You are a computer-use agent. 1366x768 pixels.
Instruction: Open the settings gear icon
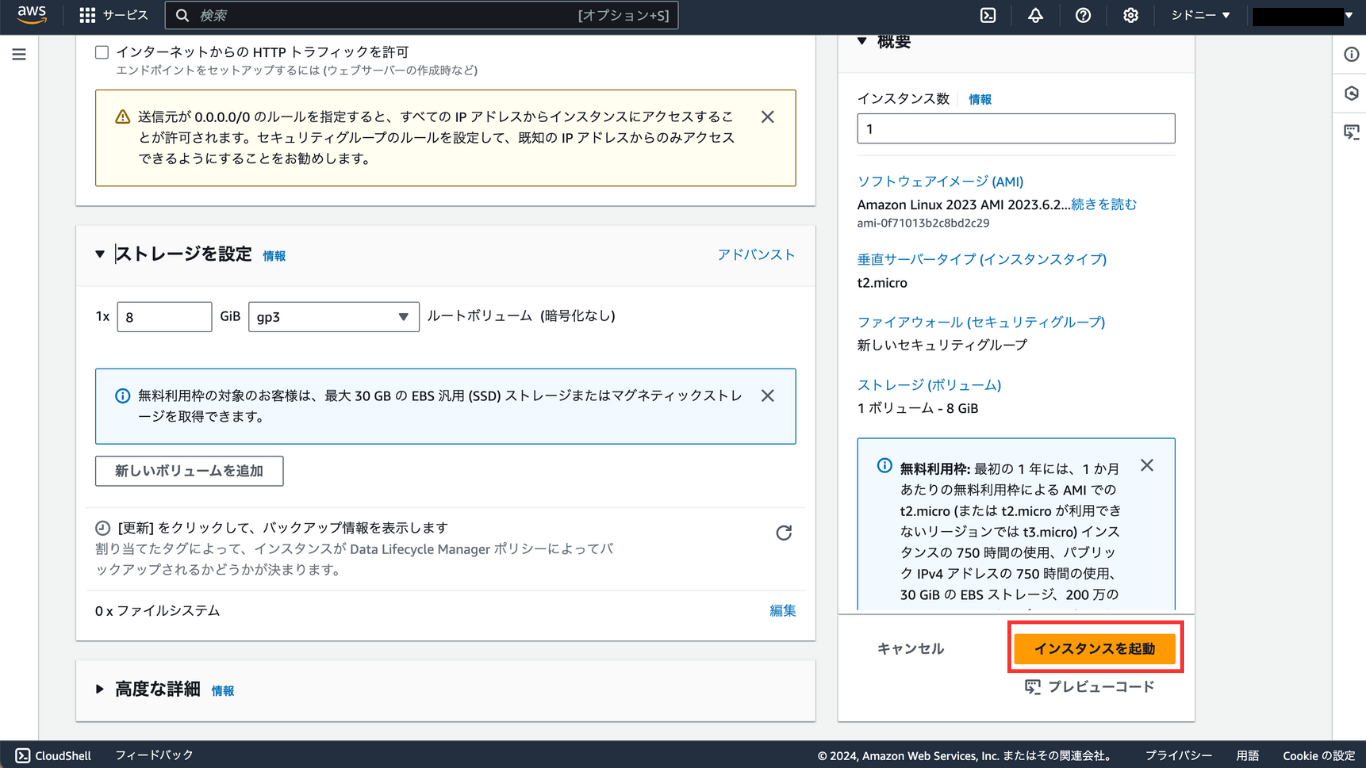pos(1131,15)
